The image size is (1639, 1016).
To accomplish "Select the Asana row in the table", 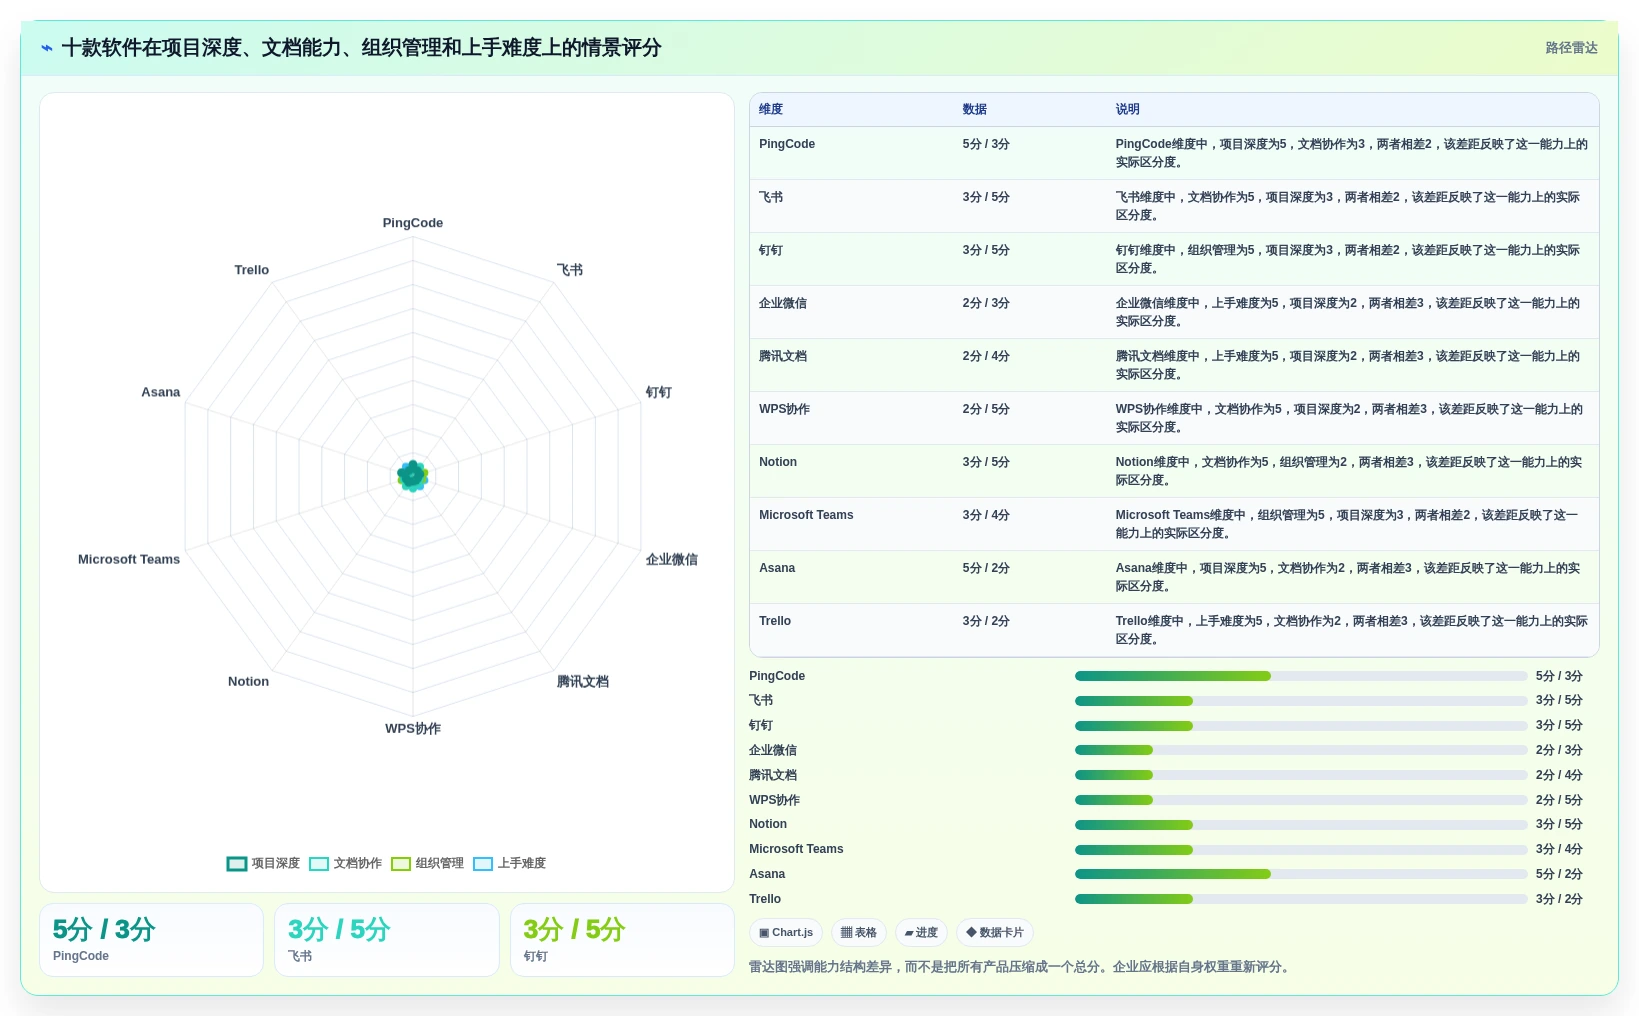I will (1174, 577).
